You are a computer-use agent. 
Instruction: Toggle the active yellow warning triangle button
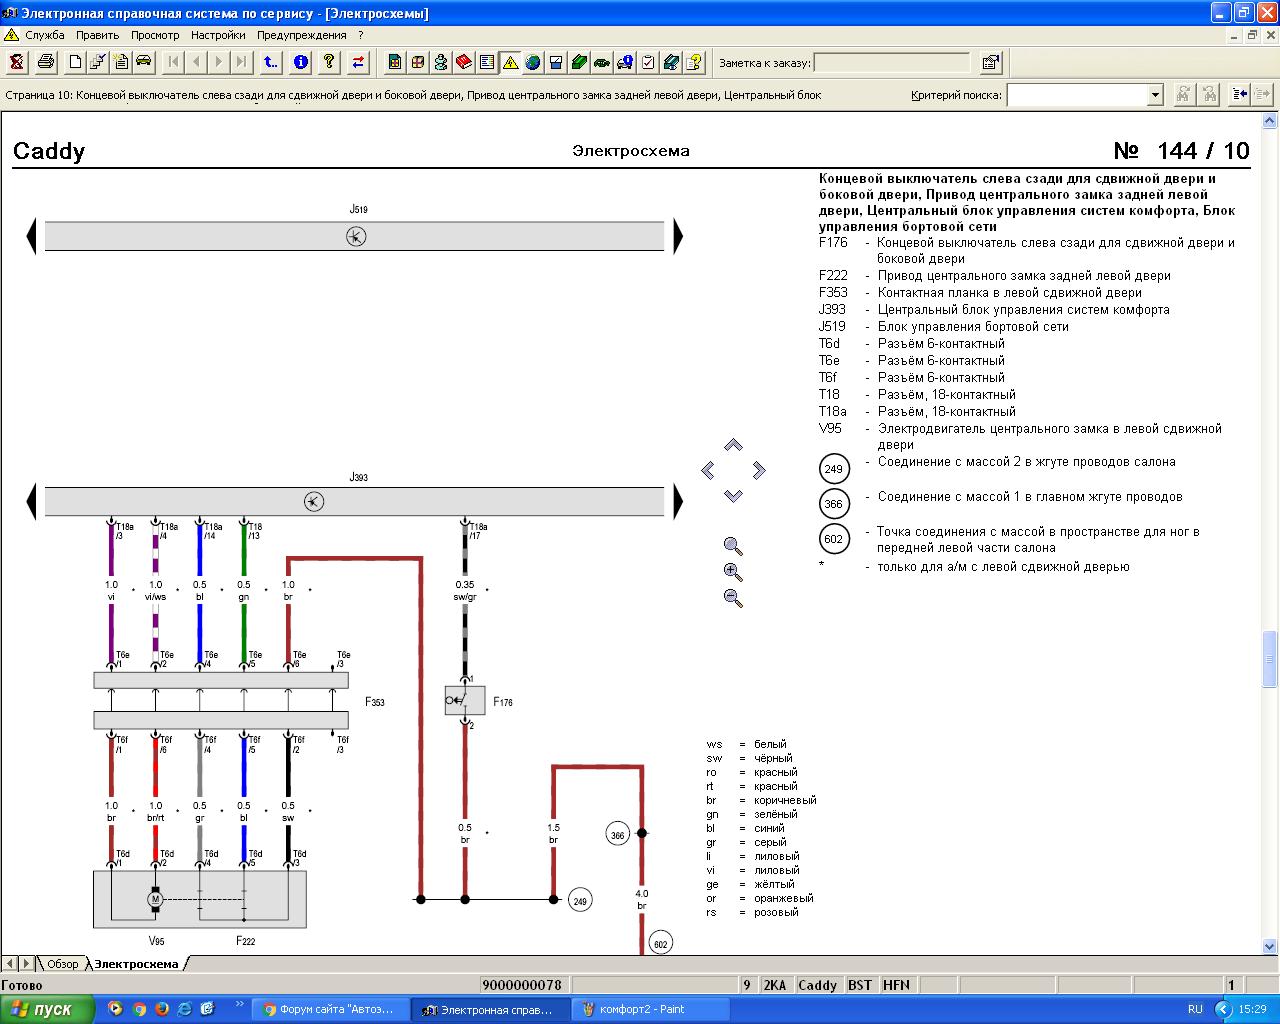point(510,62)
